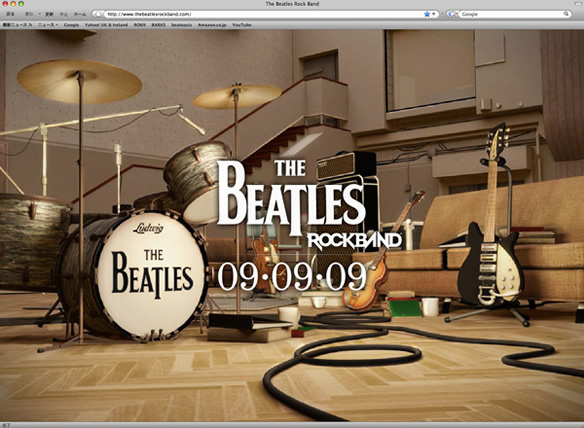Image resolution: width=584 pixels, height=428 pixels.
Task: Reload the page with the 更新 button
Action: pos(49,14)
